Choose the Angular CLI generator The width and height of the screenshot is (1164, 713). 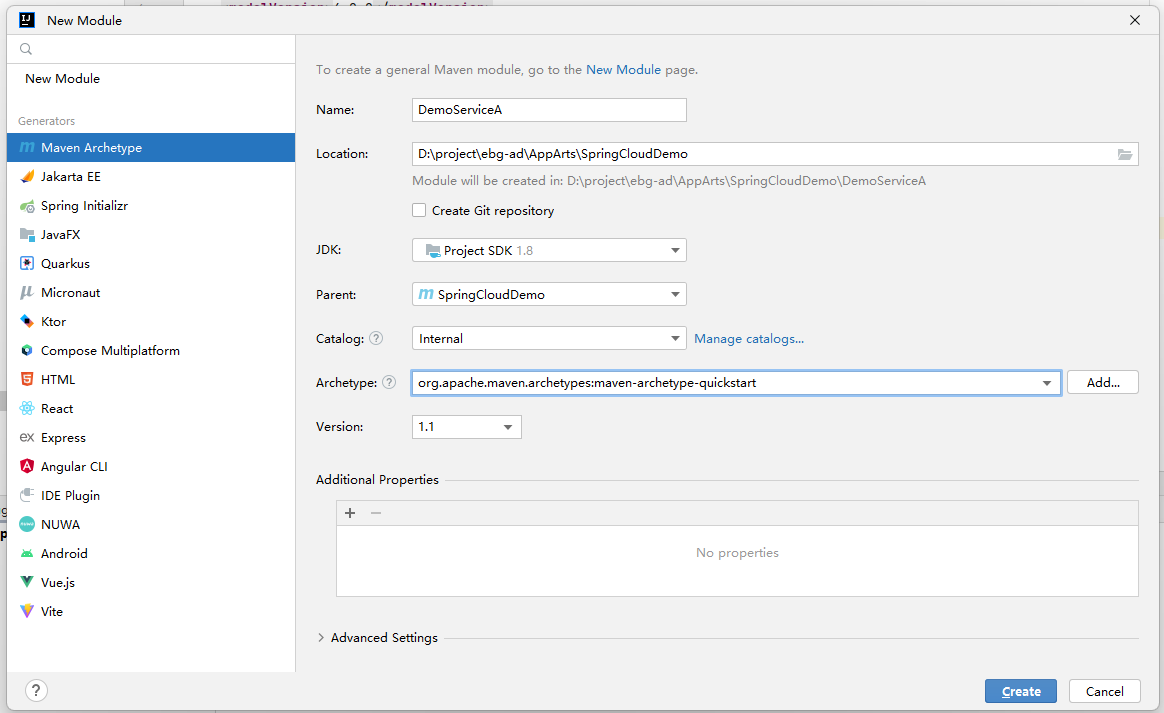tap(73, 467)
